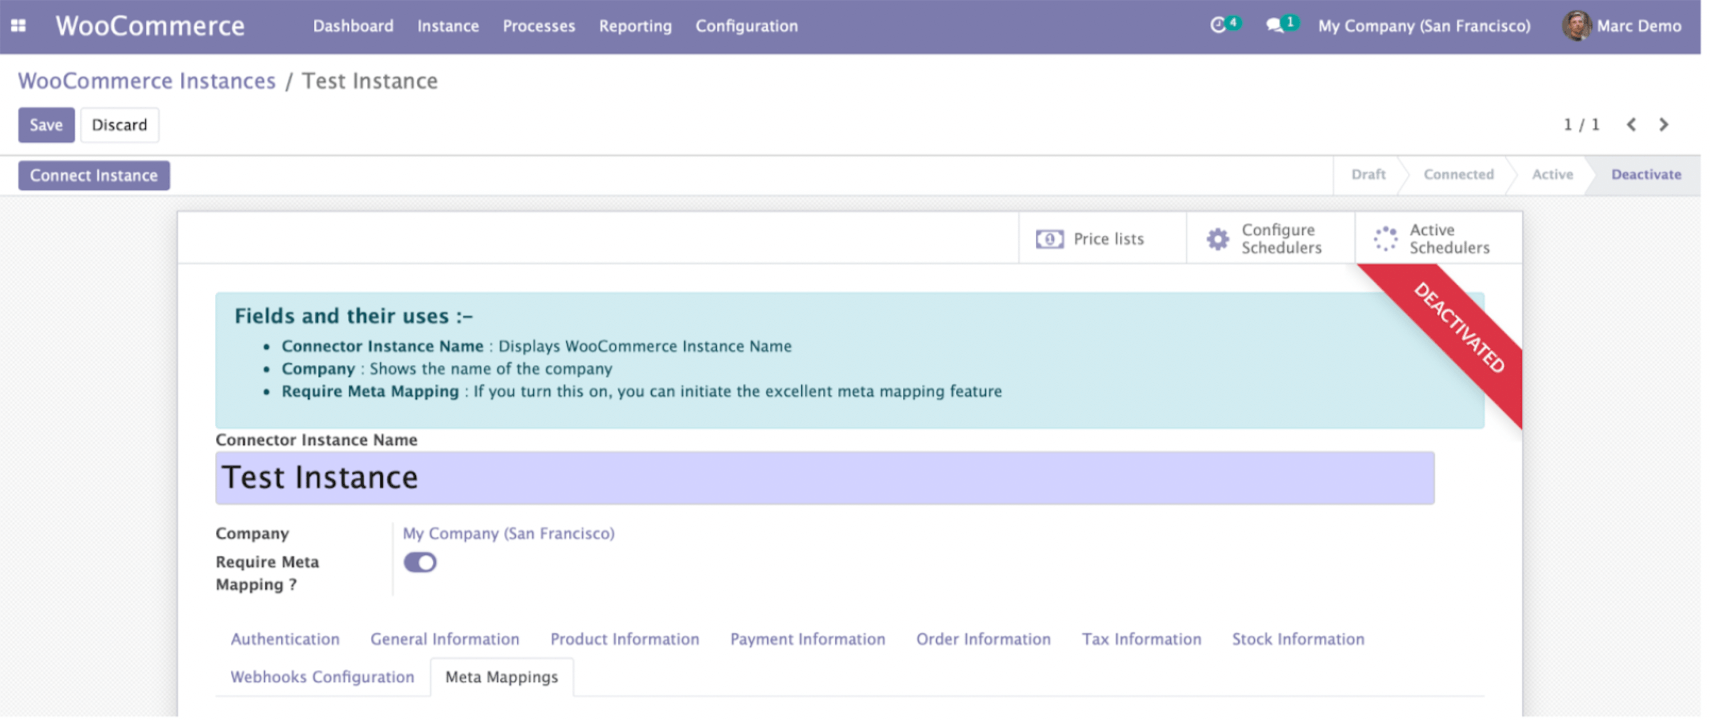1710x720 pixels.
Task: Follow the WooCommerce Instances breadcrumb link
Action: point(147,81)
